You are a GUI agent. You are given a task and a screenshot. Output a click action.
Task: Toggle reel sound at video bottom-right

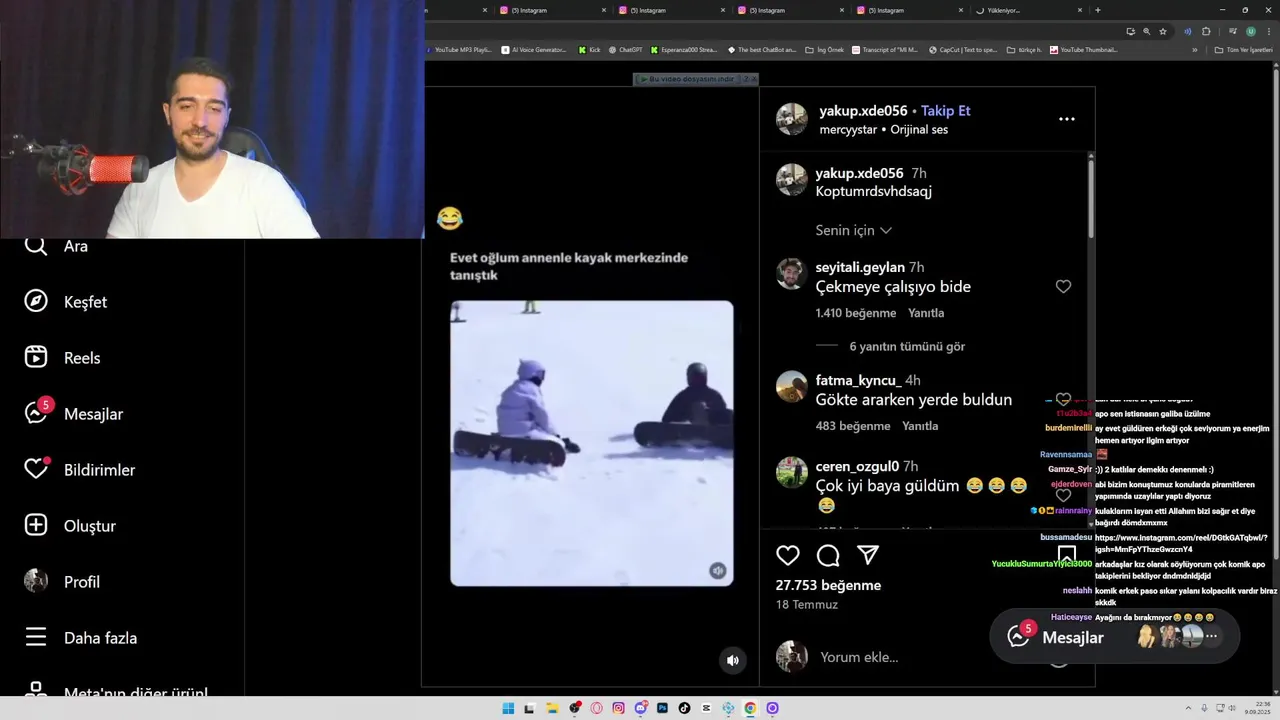[x=733, y=660]
